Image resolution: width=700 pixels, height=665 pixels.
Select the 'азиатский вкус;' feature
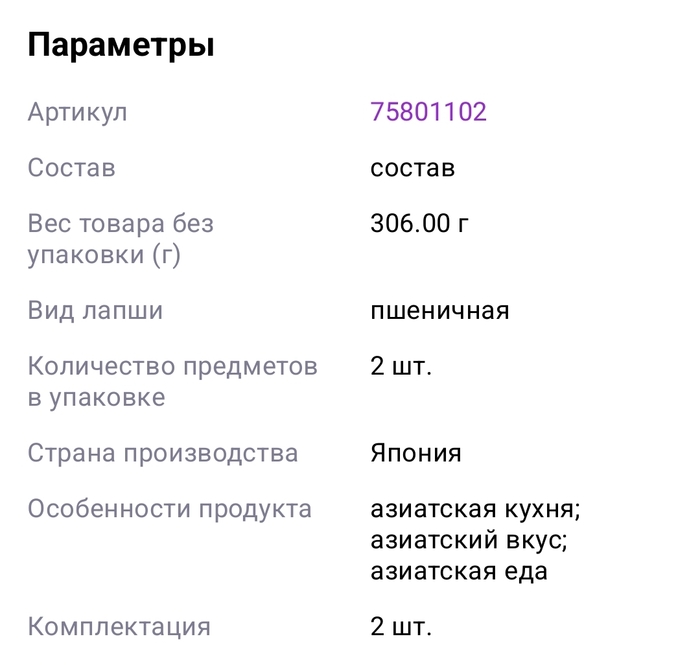tap(467, 541)
